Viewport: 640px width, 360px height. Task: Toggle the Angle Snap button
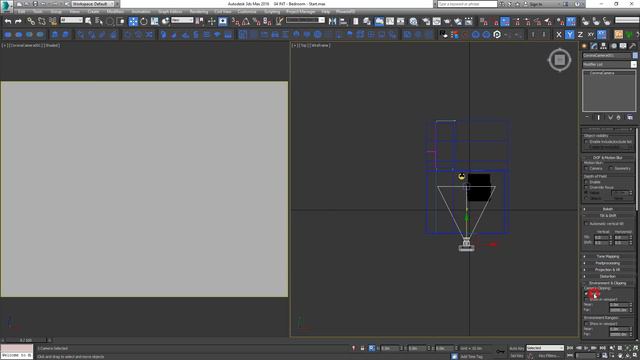point(246,21)
